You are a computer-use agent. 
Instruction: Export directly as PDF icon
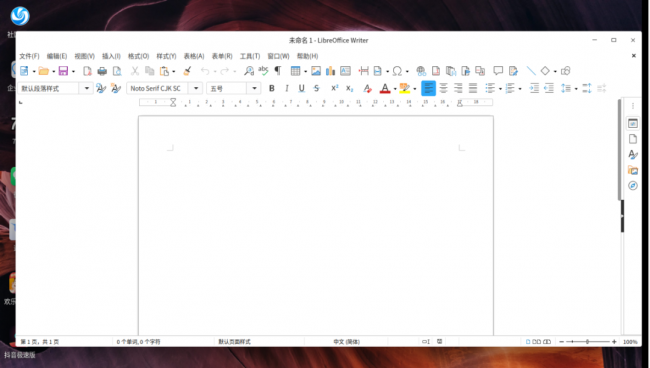[87, 71]
